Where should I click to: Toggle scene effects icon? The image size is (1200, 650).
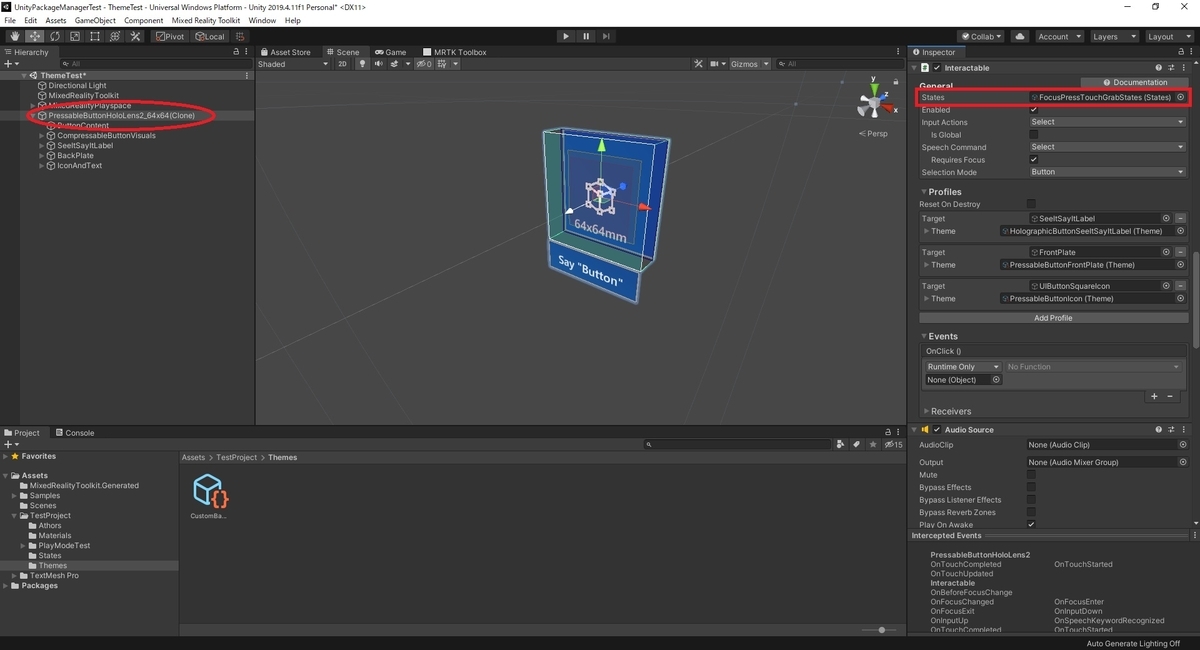[x=396, y=64]
